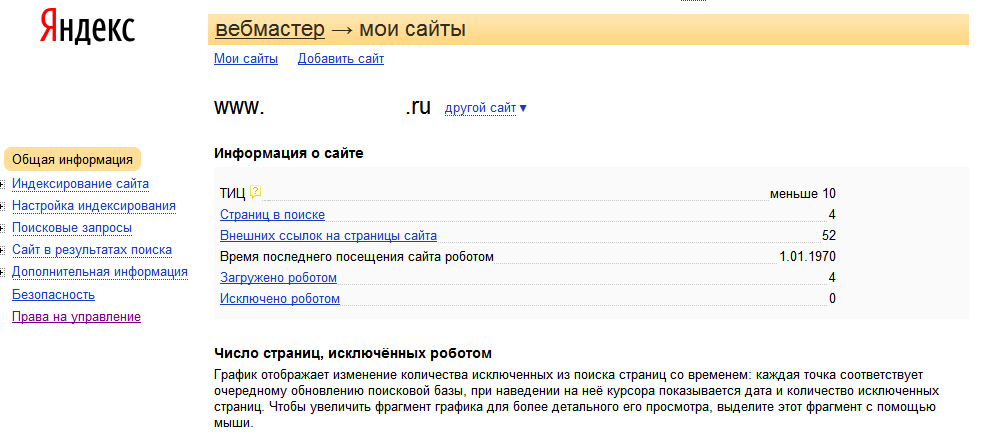Click the 'меньше 10' ТИЦ value
Viewport: 989px width, 439px height.
pos(802,194)
